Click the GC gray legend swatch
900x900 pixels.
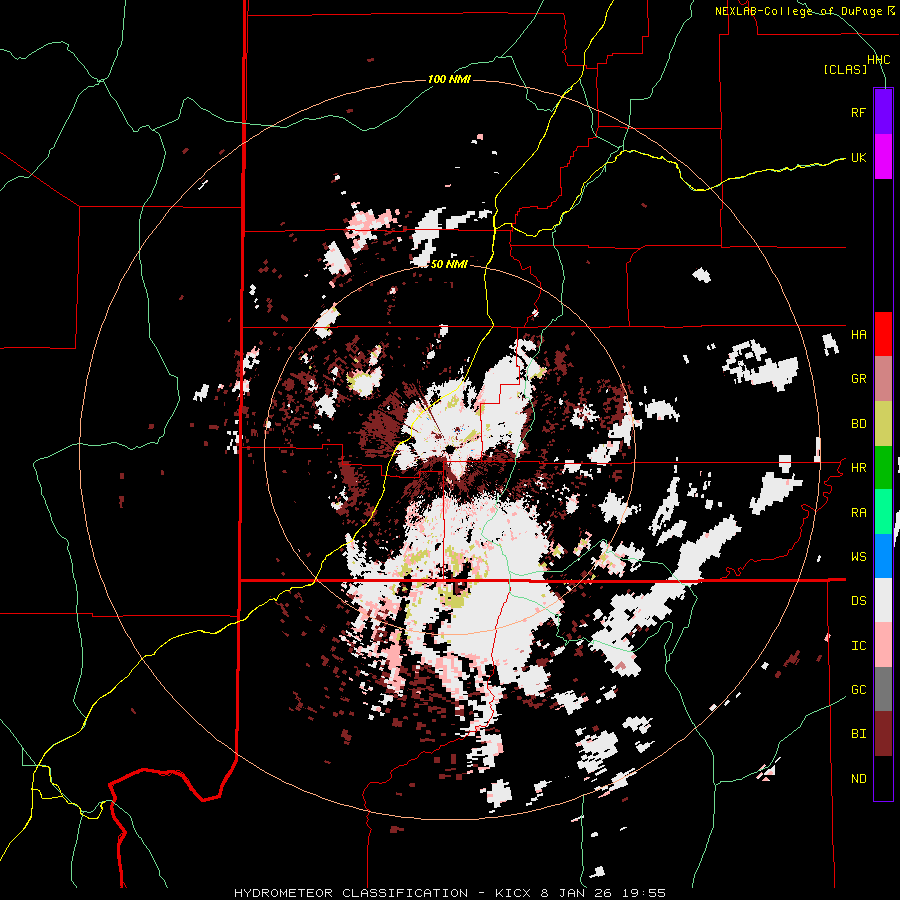[883, 689]
